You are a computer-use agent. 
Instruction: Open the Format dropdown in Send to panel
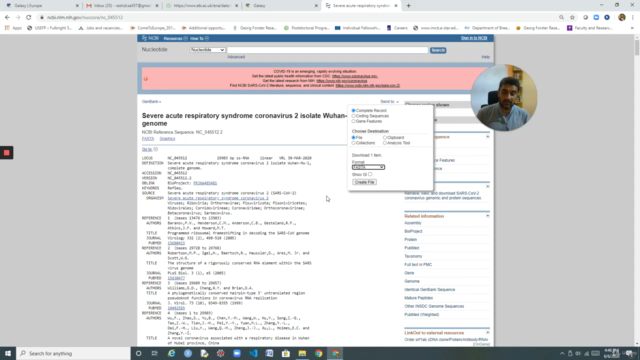pyautogui.click(x=368, y=167)
